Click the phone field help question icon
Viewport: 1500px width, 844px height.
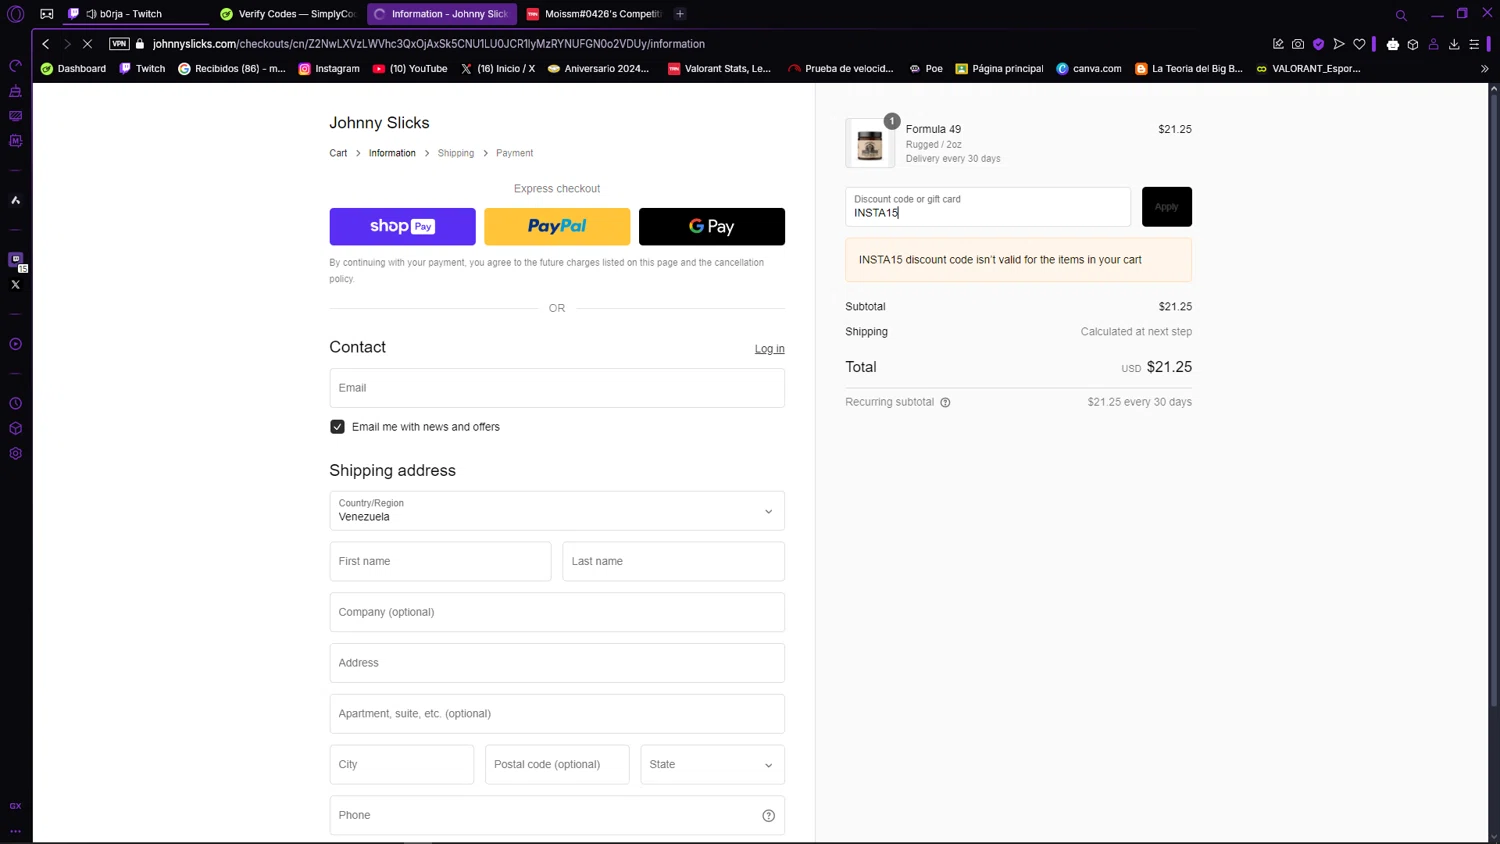(x=768, y=816)
